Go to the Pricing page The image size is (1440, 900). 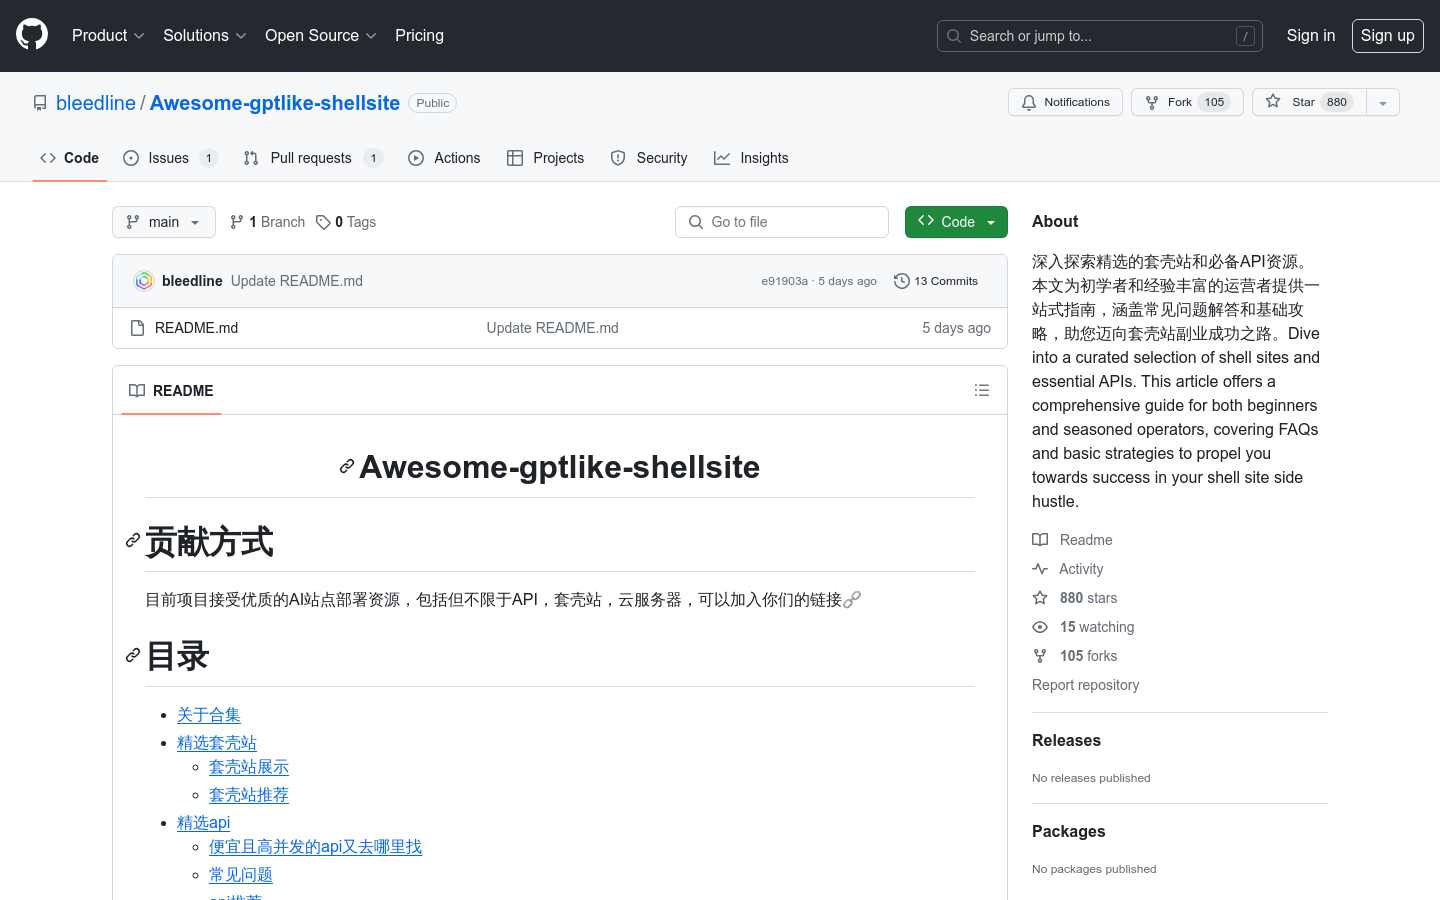pos(419,35)
